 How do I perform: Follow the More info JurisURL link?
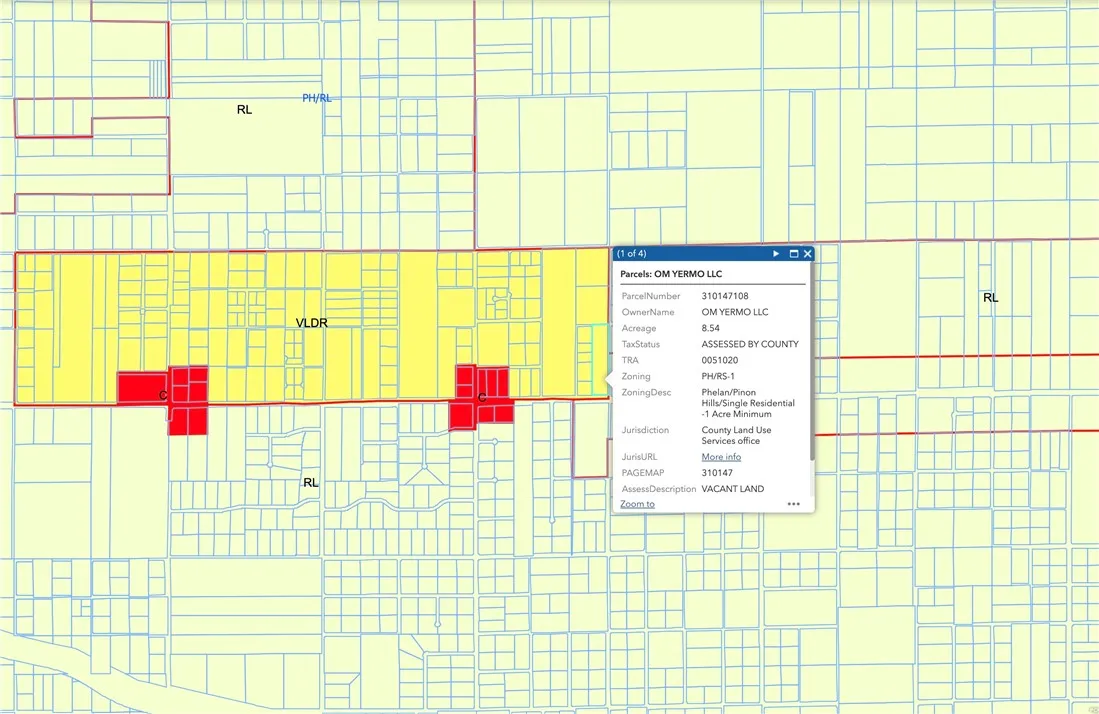point(721,457)
